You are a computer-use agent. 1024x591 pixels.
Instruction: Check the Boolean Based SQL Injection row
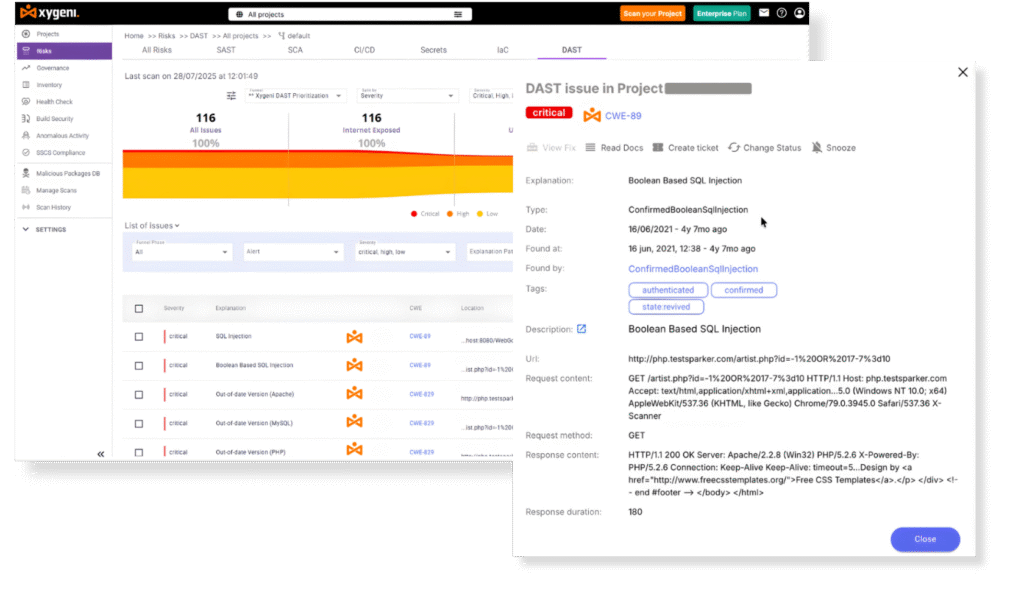point(138,366)
